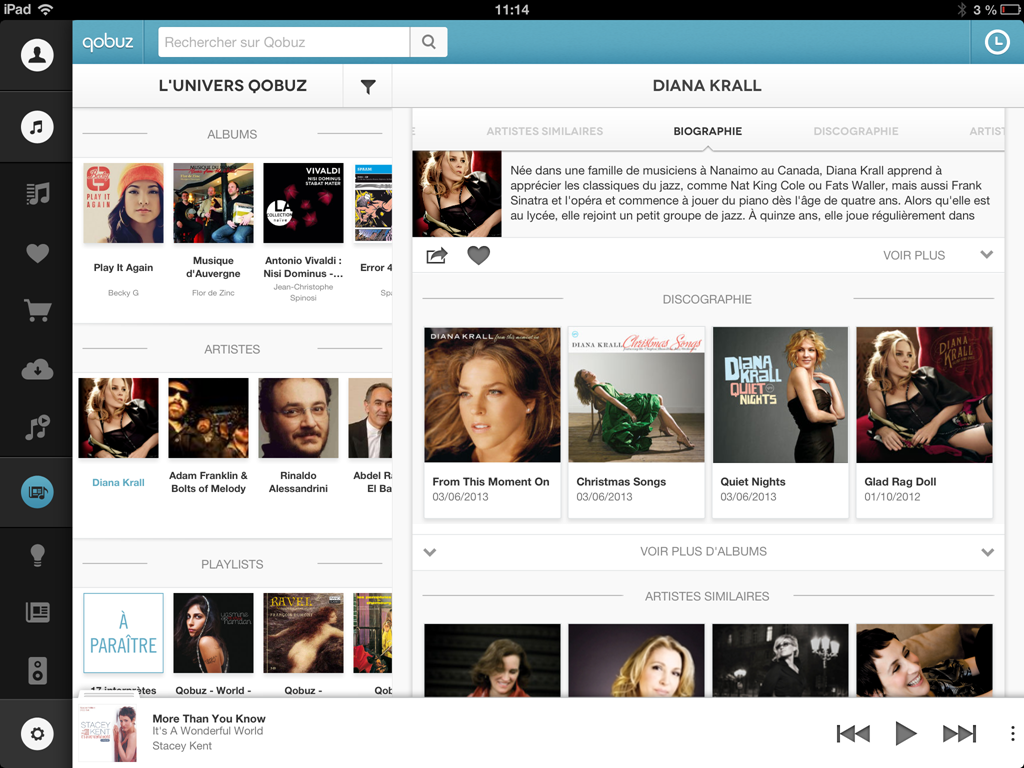The height and width of the screenshot is (768, 1024).
Task: Click the Flor de Zinc artist text
Action: pyautogui.click(x=213, y=293)
